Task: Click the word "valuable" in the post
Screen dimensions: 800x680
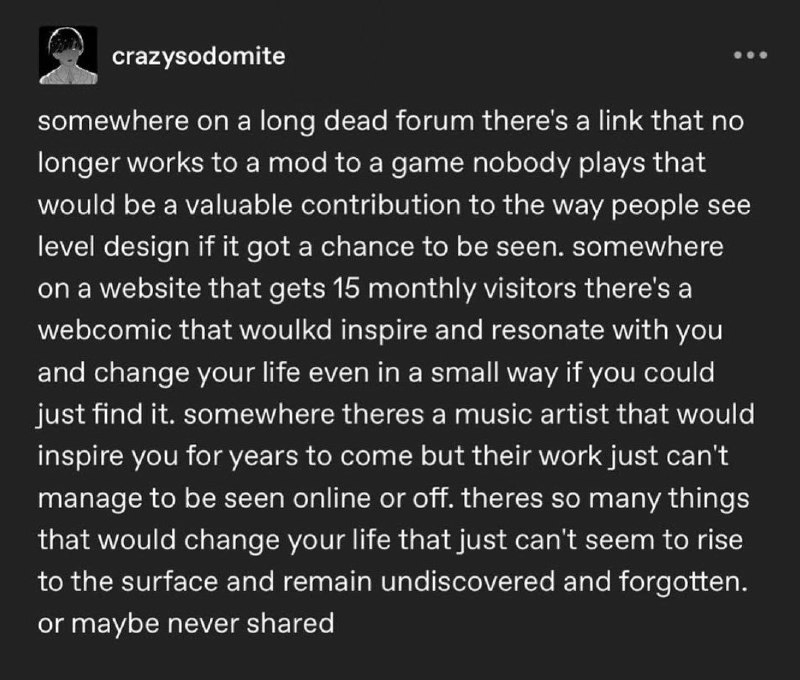Action: click(238, 205)
